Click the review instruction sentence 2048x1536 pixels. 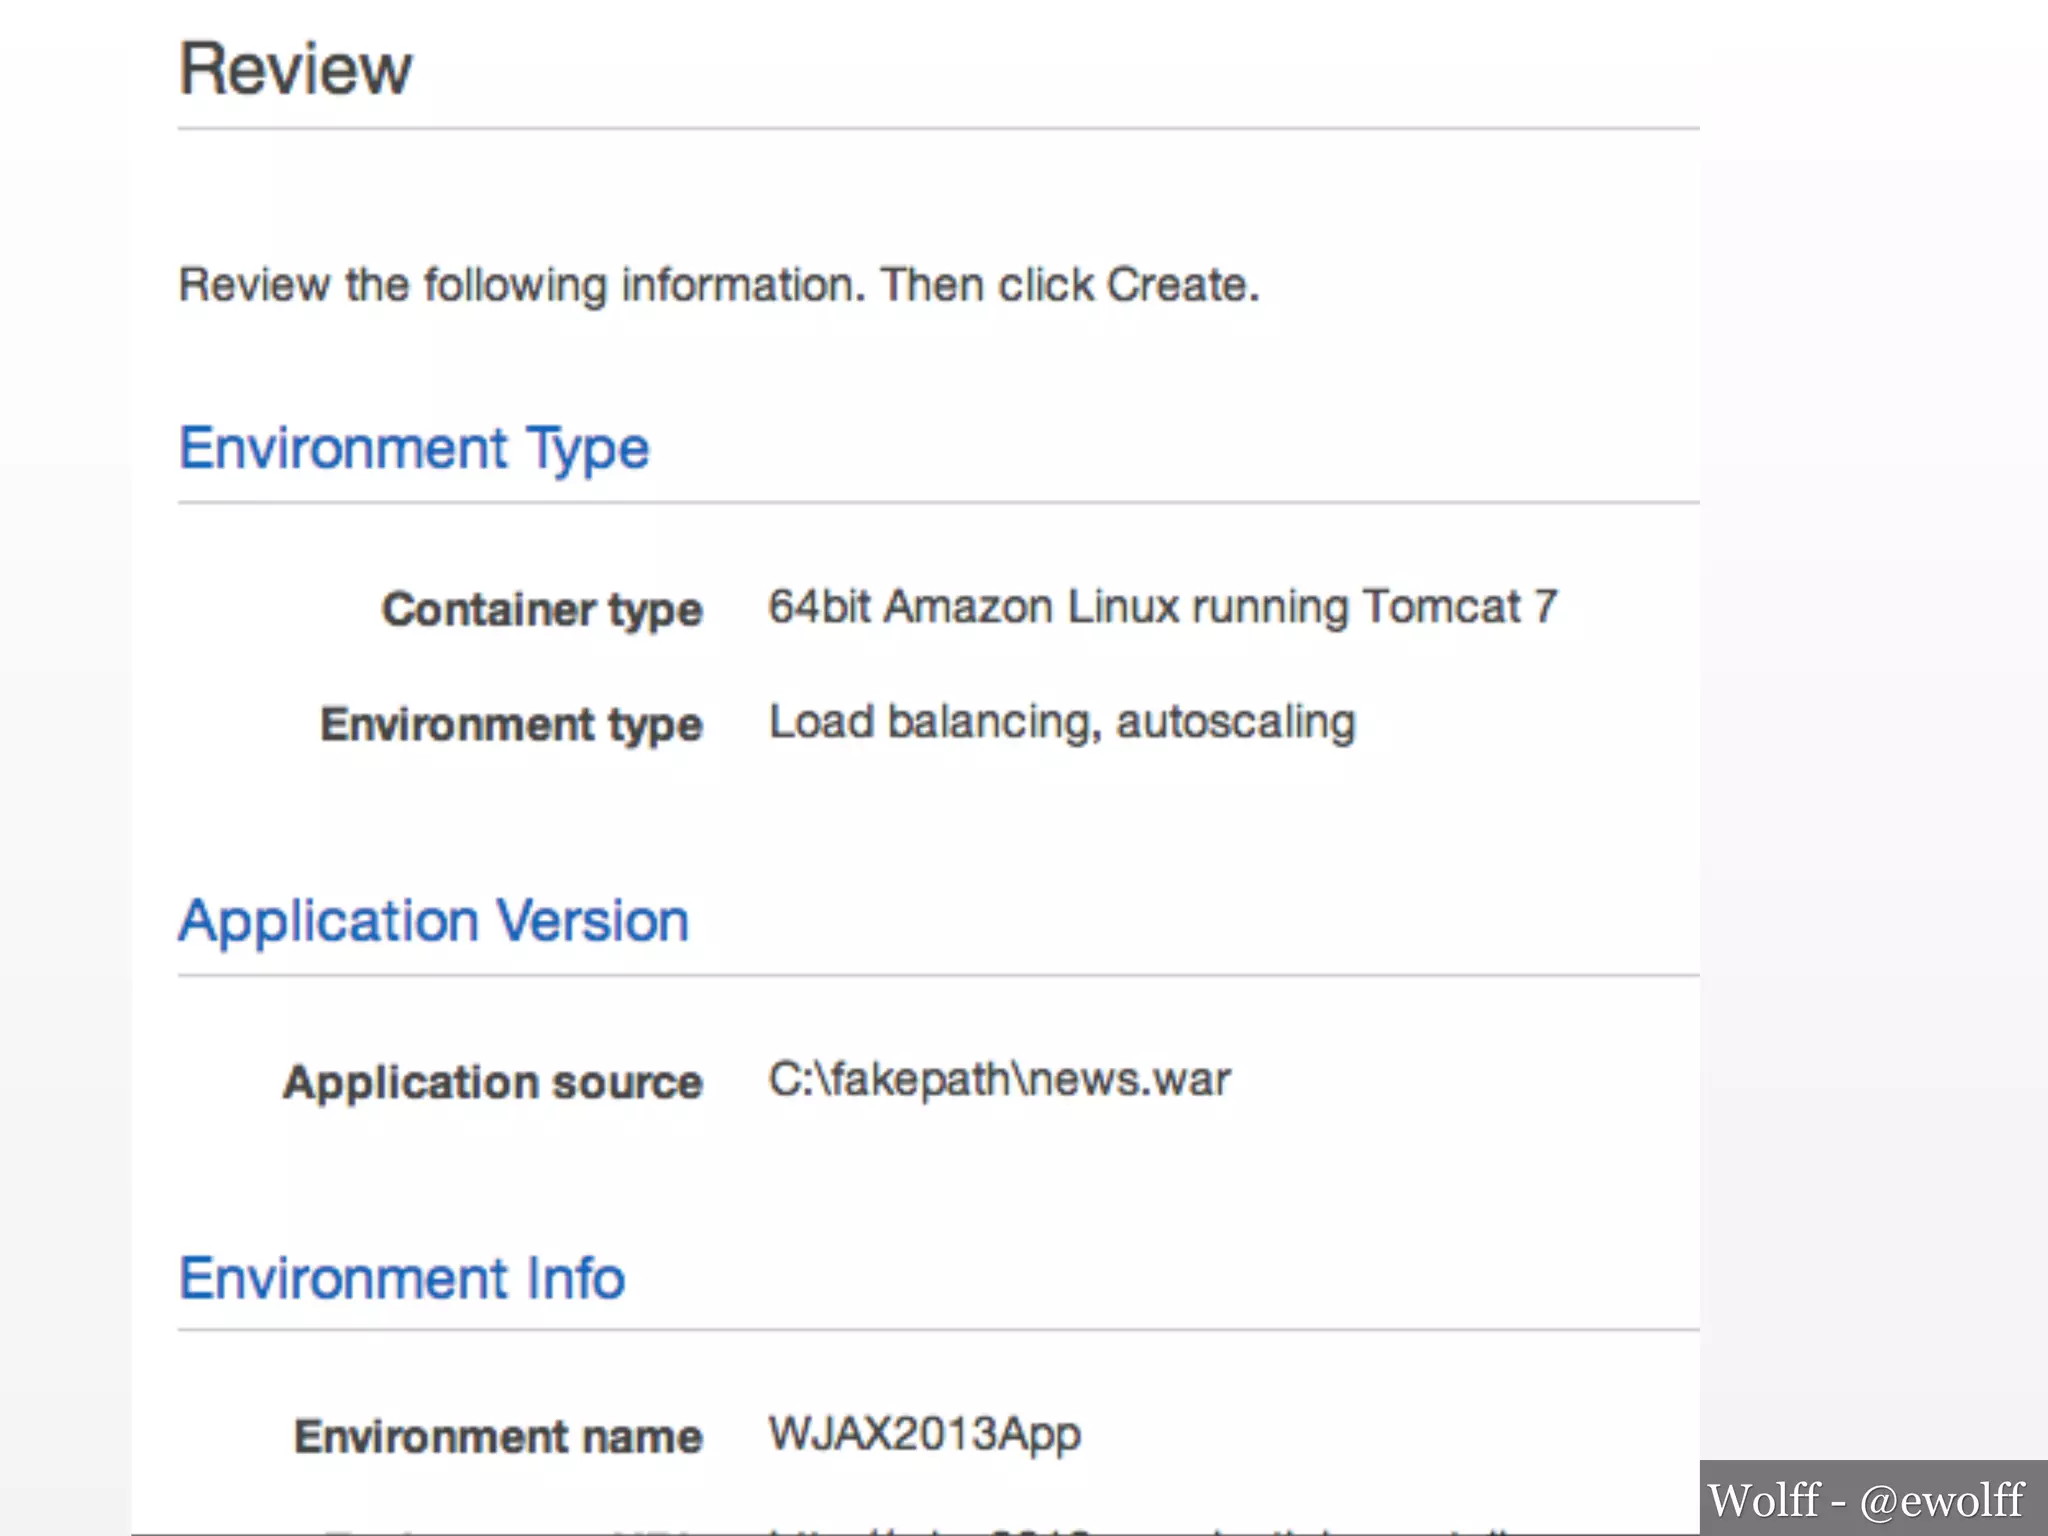point(718,285)
